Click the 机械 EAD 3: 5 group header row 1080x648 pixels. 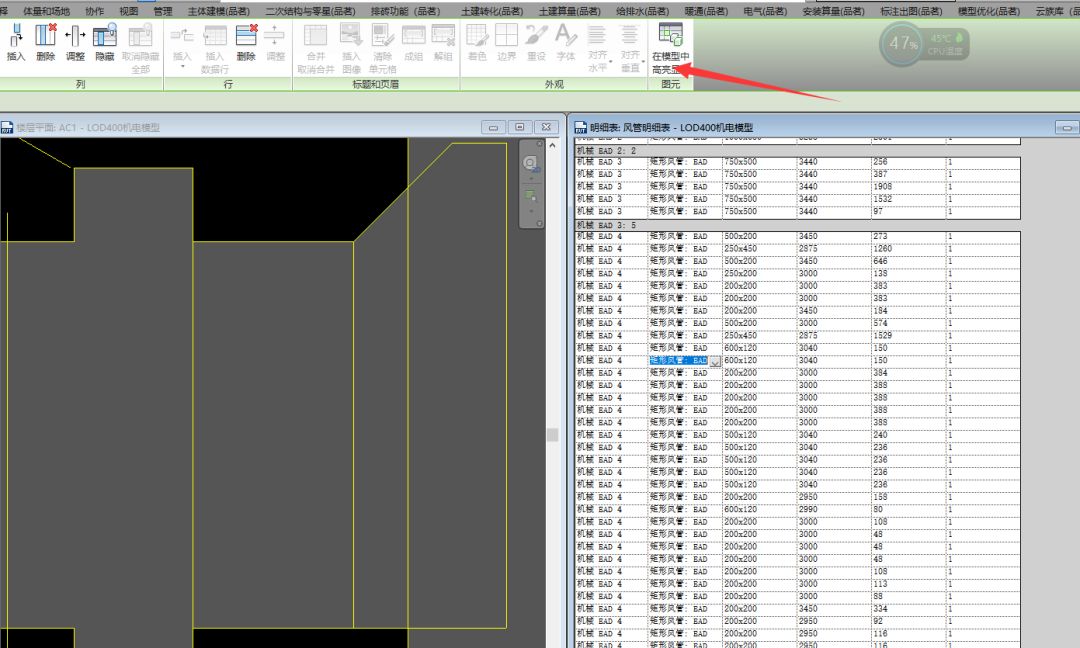pos(797,225)
